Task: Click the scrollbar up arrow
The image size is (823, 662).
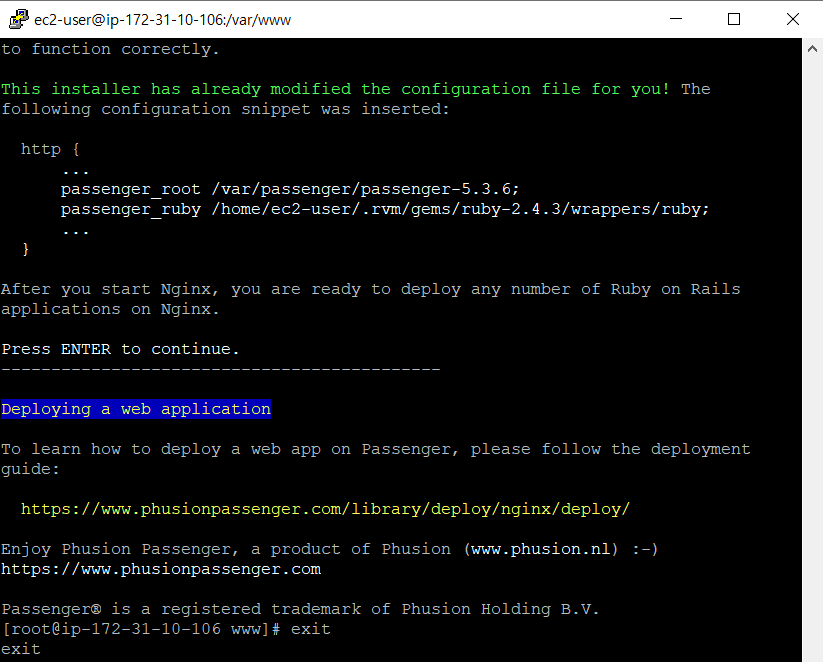Action: pos(810,46)
